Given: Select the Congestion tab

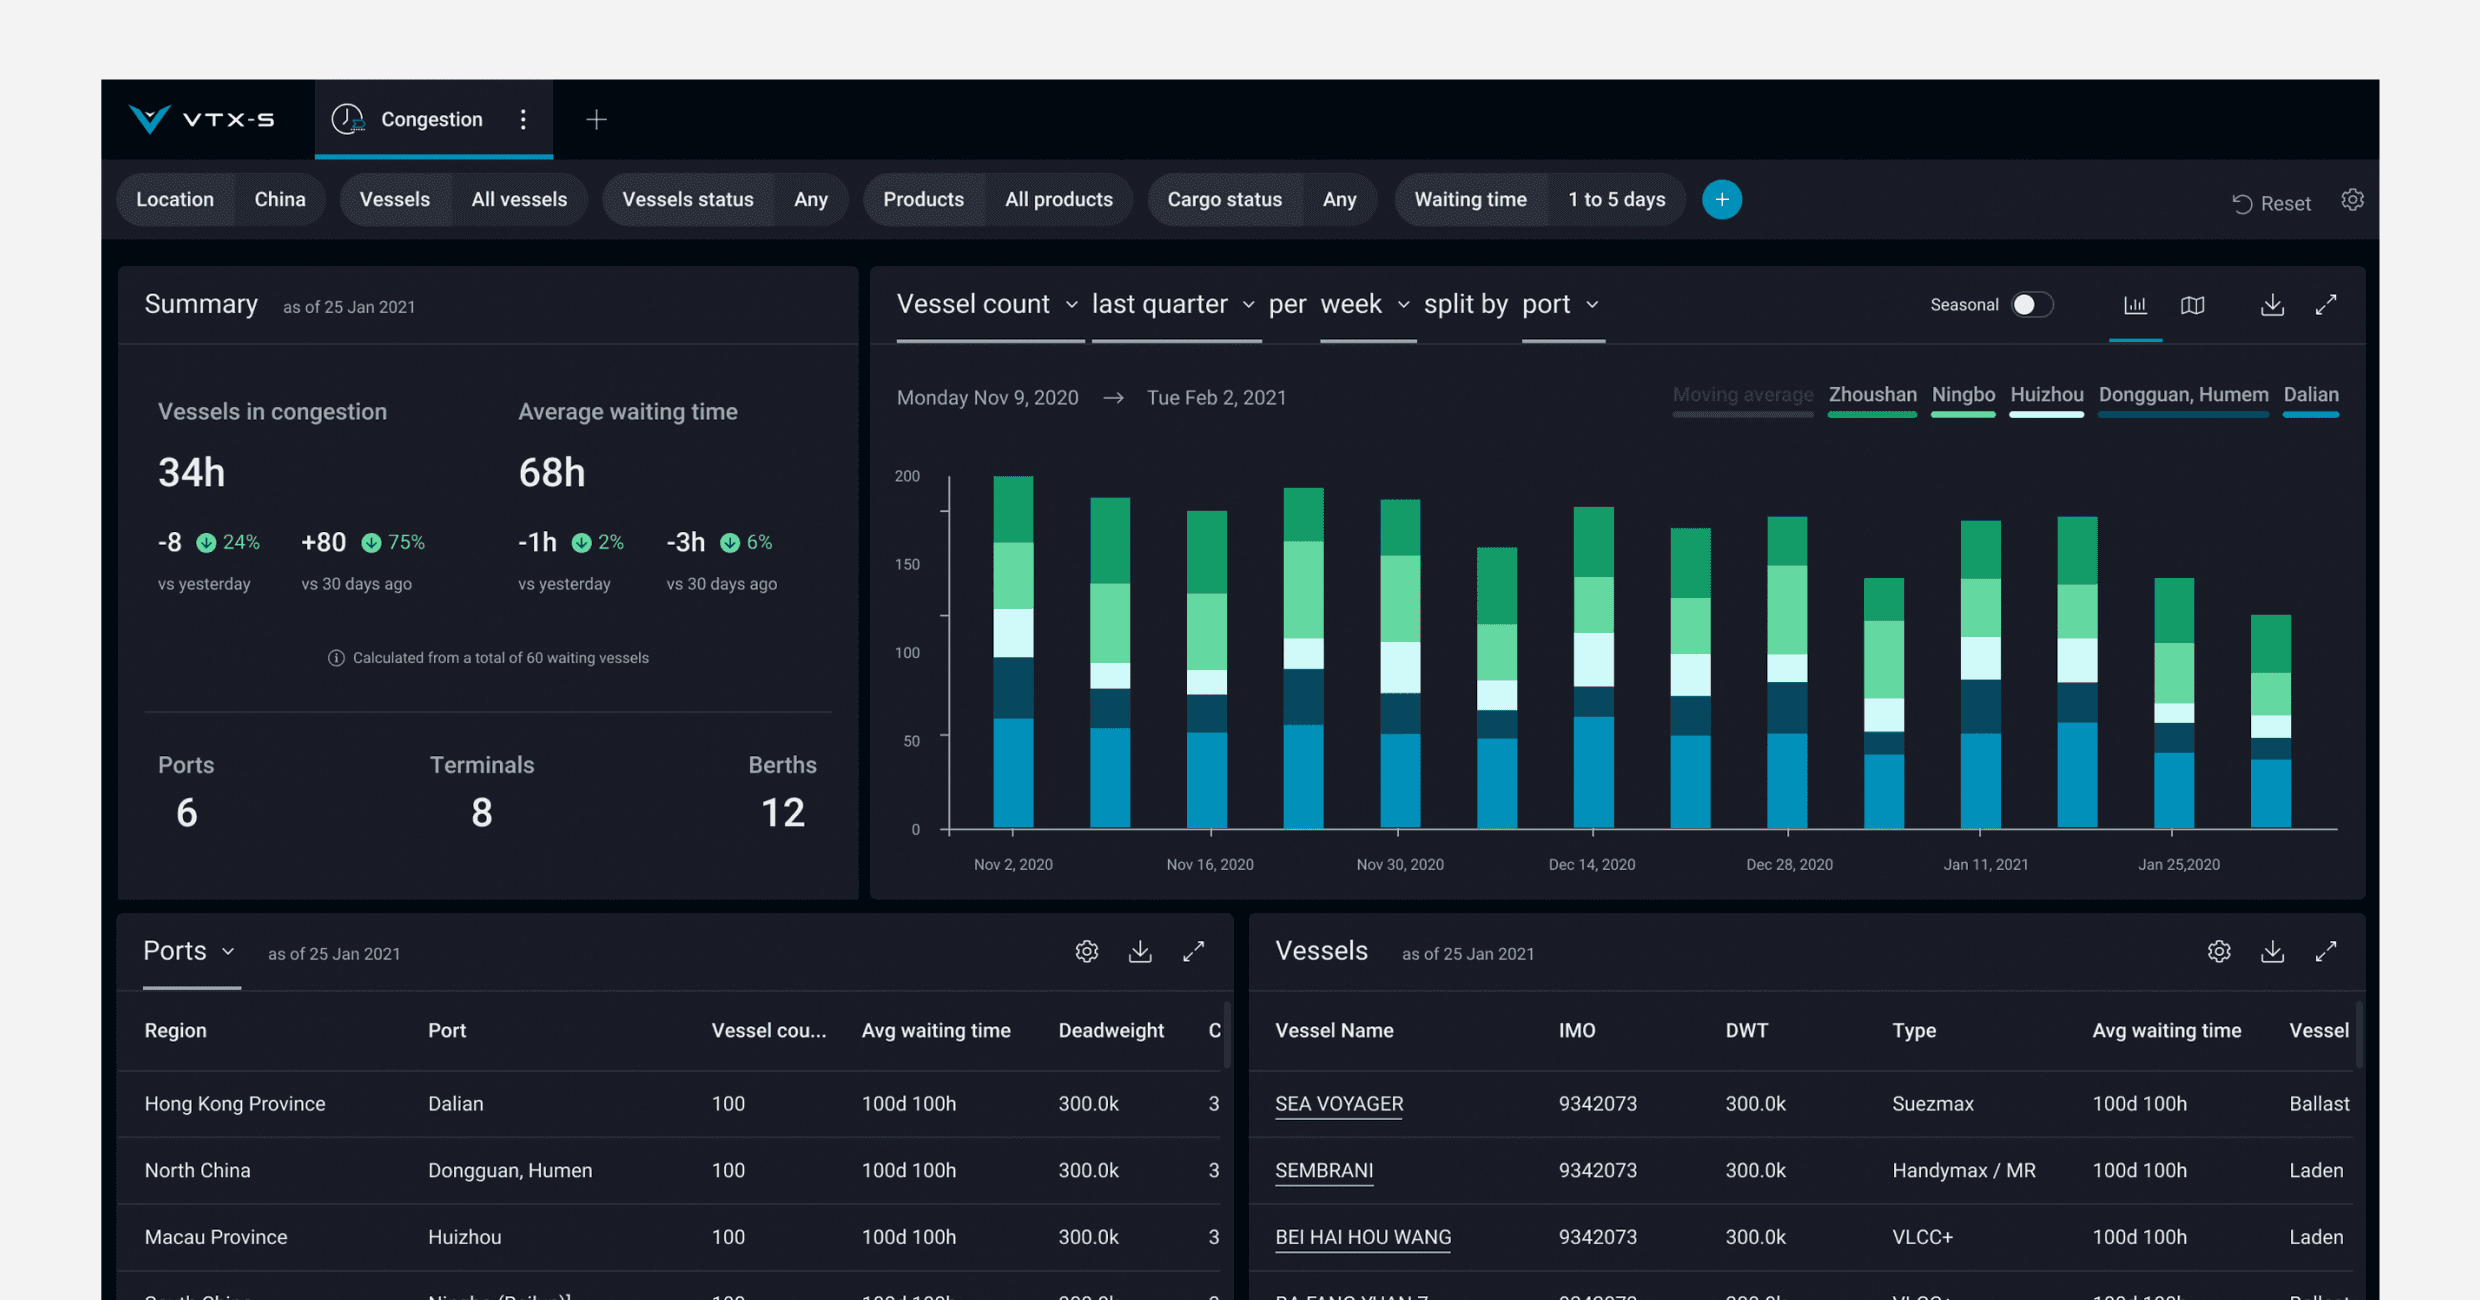Looking at the screenshot, I should coord(431,120).
